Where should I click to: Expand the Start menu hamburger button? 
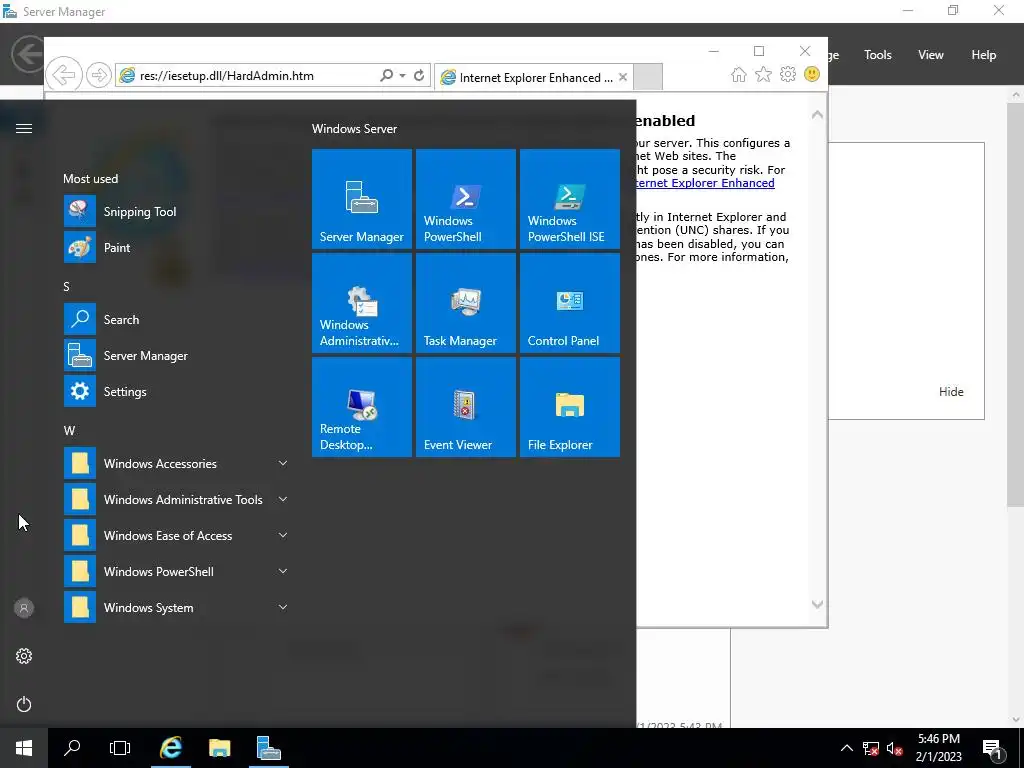coord(24,128)
